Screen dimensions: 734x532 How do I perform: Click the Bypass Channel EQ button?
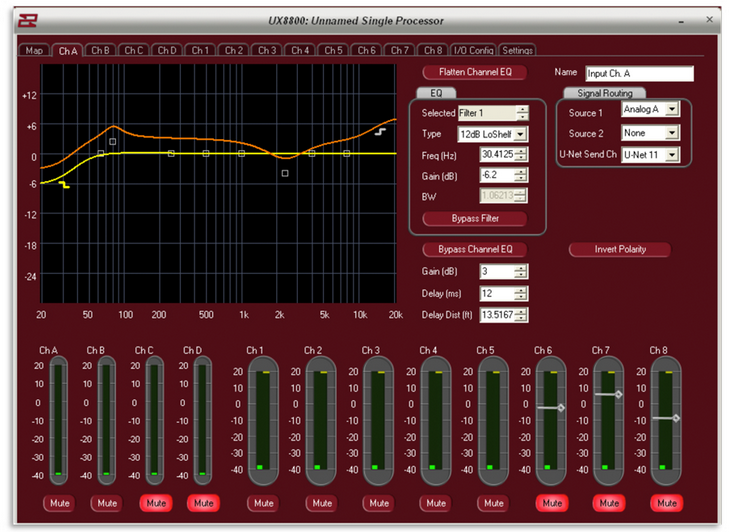click(475, 249)
